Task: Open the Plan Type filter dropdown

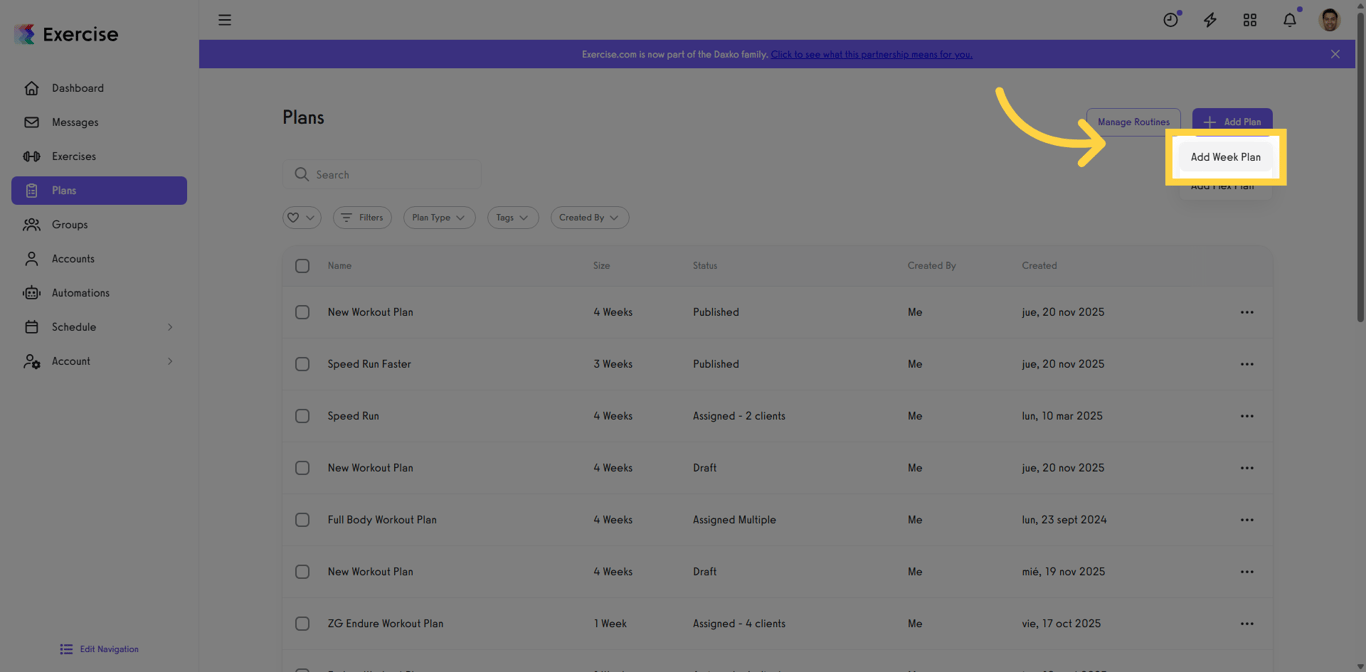Action: pos(439,217)
